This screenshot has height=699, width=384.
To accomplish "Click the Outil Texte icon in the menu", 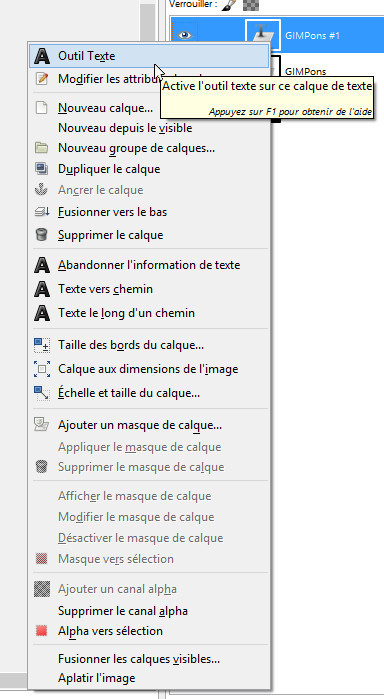I will (x=42, y=56).
